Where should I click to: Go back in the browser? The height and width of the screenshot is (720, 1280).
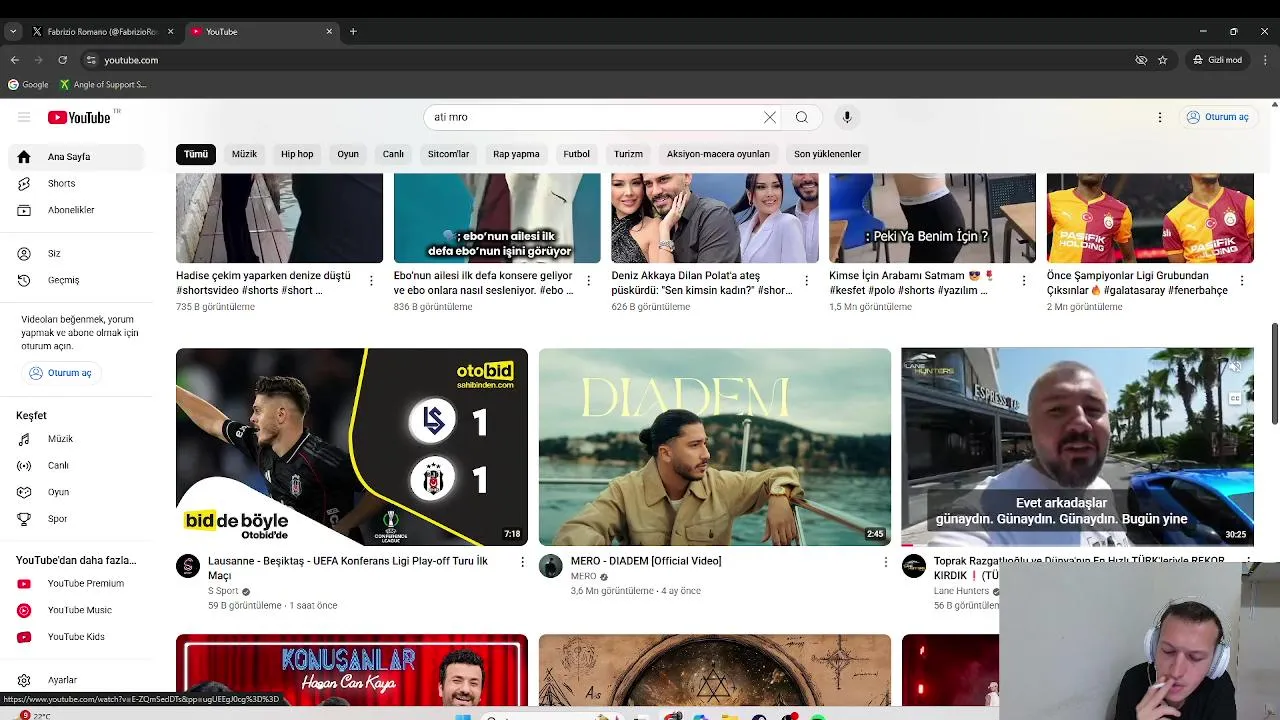14,60
